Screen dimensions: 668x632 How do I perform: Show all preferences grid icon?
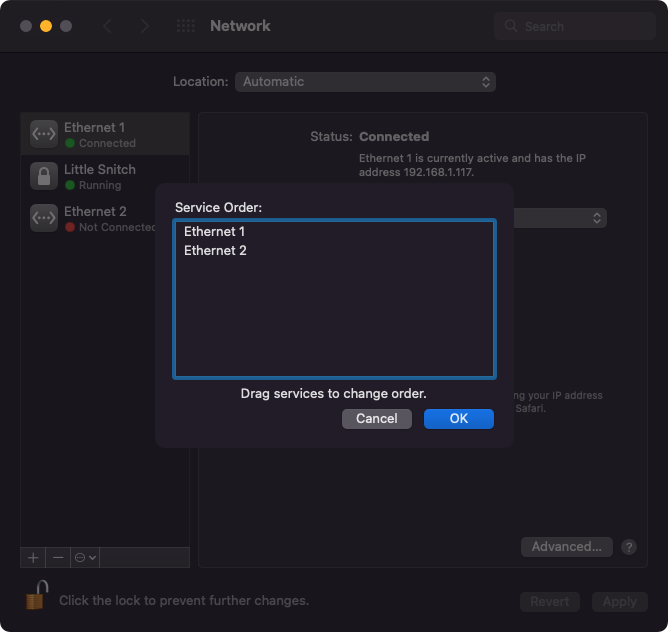tap(186, 26)
